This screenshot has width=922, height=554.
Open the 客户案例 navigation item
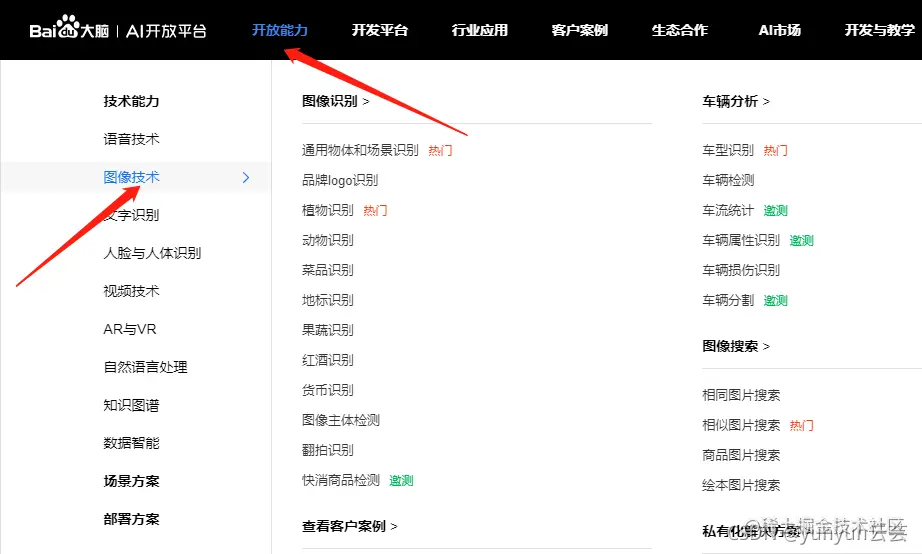tap(580, 30)
